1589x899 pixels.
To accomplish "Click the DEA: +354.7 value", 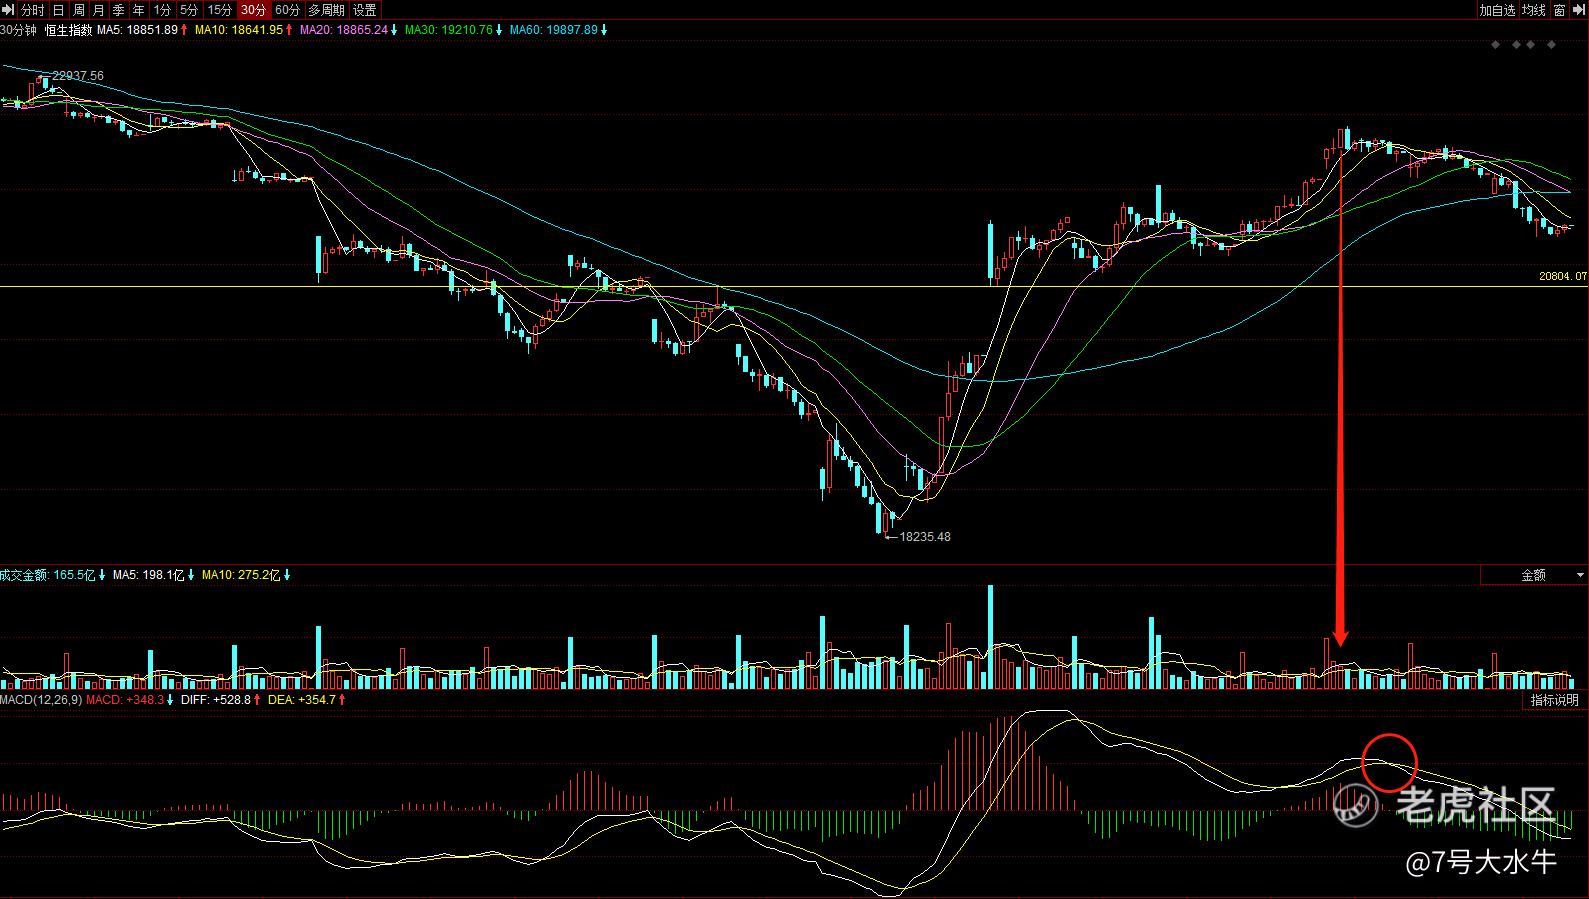I will click(x=301, y=700).
